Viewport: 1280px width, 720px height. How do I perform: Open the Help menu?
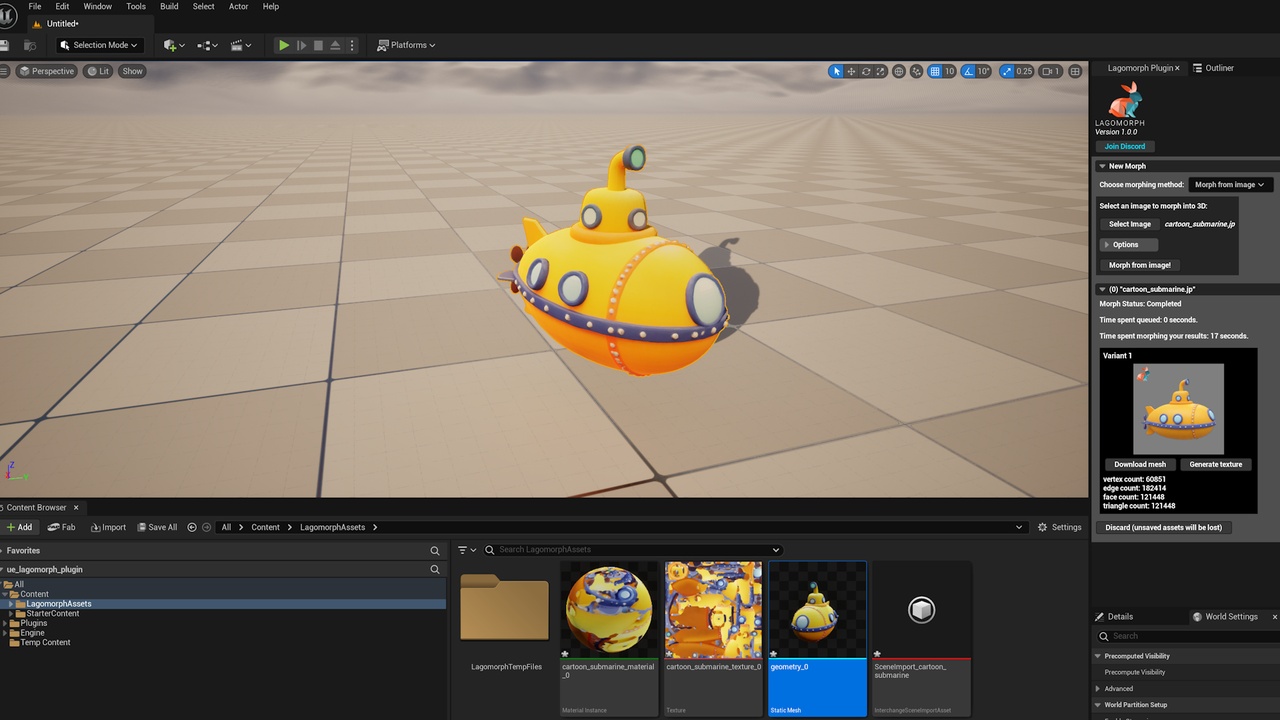tap(271, 6)
